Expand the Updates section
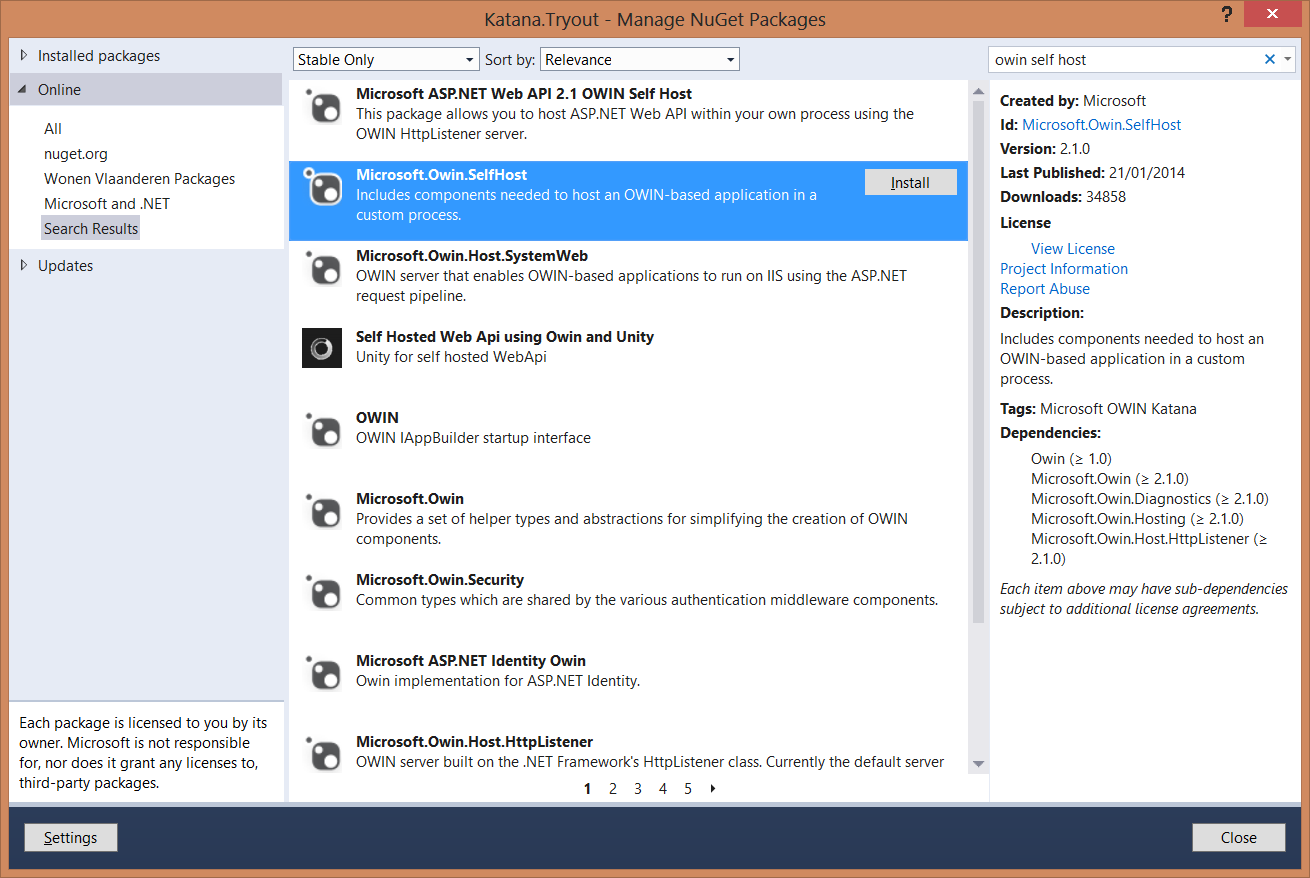 click(23, 265)
